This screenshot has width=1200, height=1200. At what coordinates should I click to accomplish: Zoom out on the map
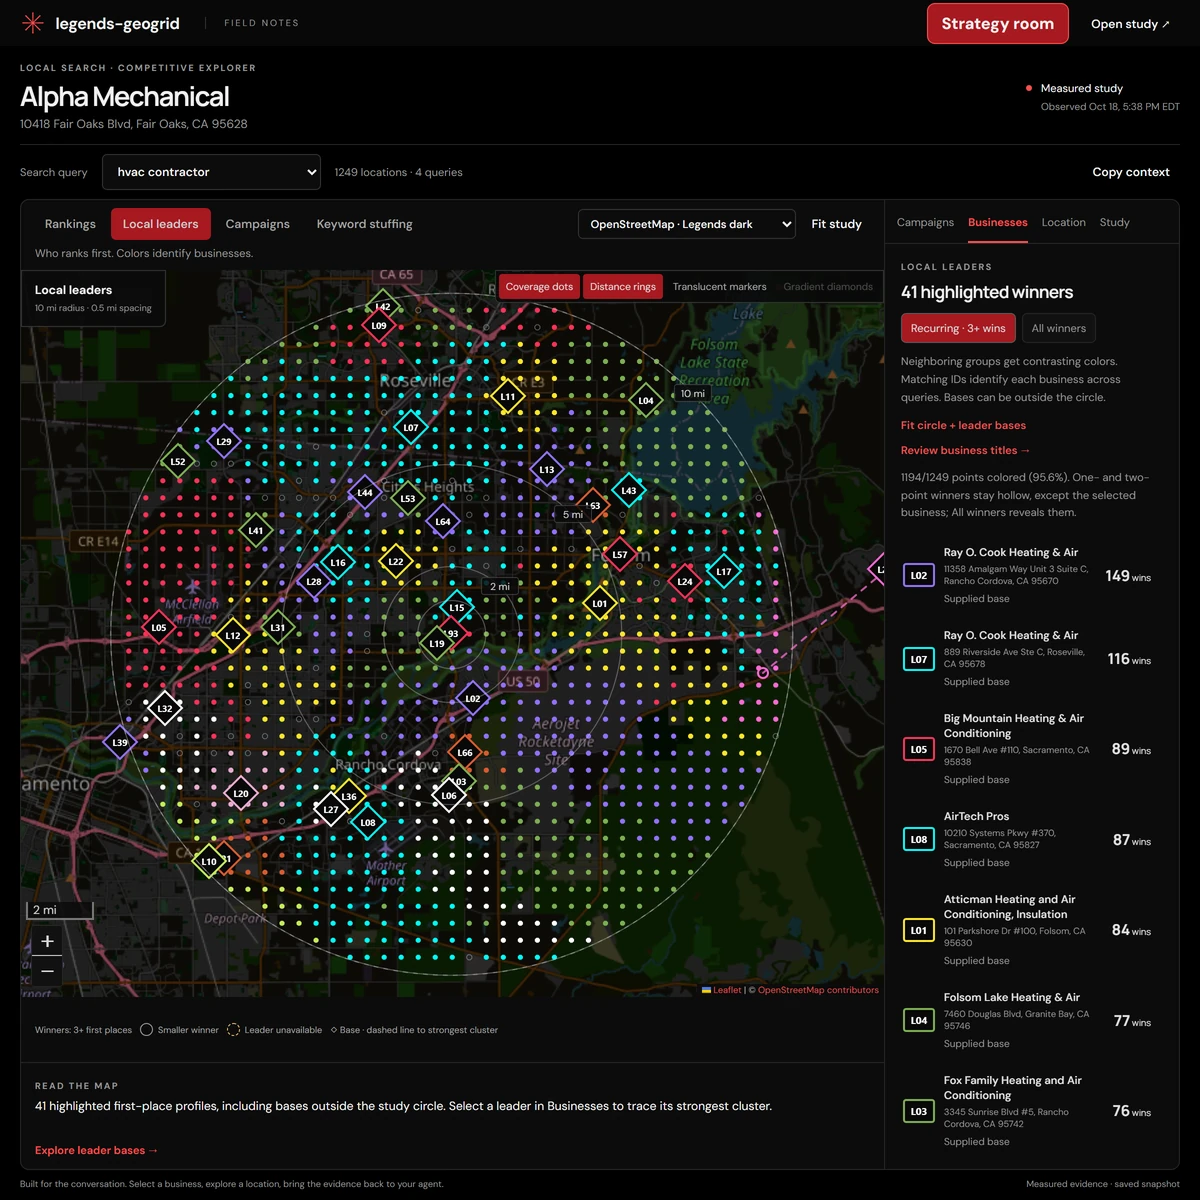47,971
